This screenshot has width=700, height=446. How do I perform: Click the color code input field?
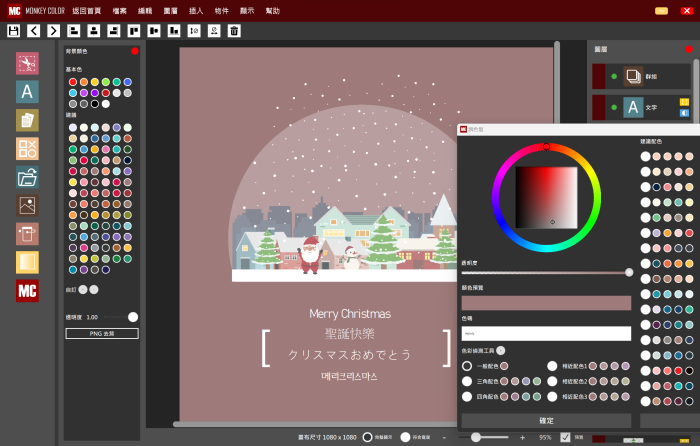545,333
